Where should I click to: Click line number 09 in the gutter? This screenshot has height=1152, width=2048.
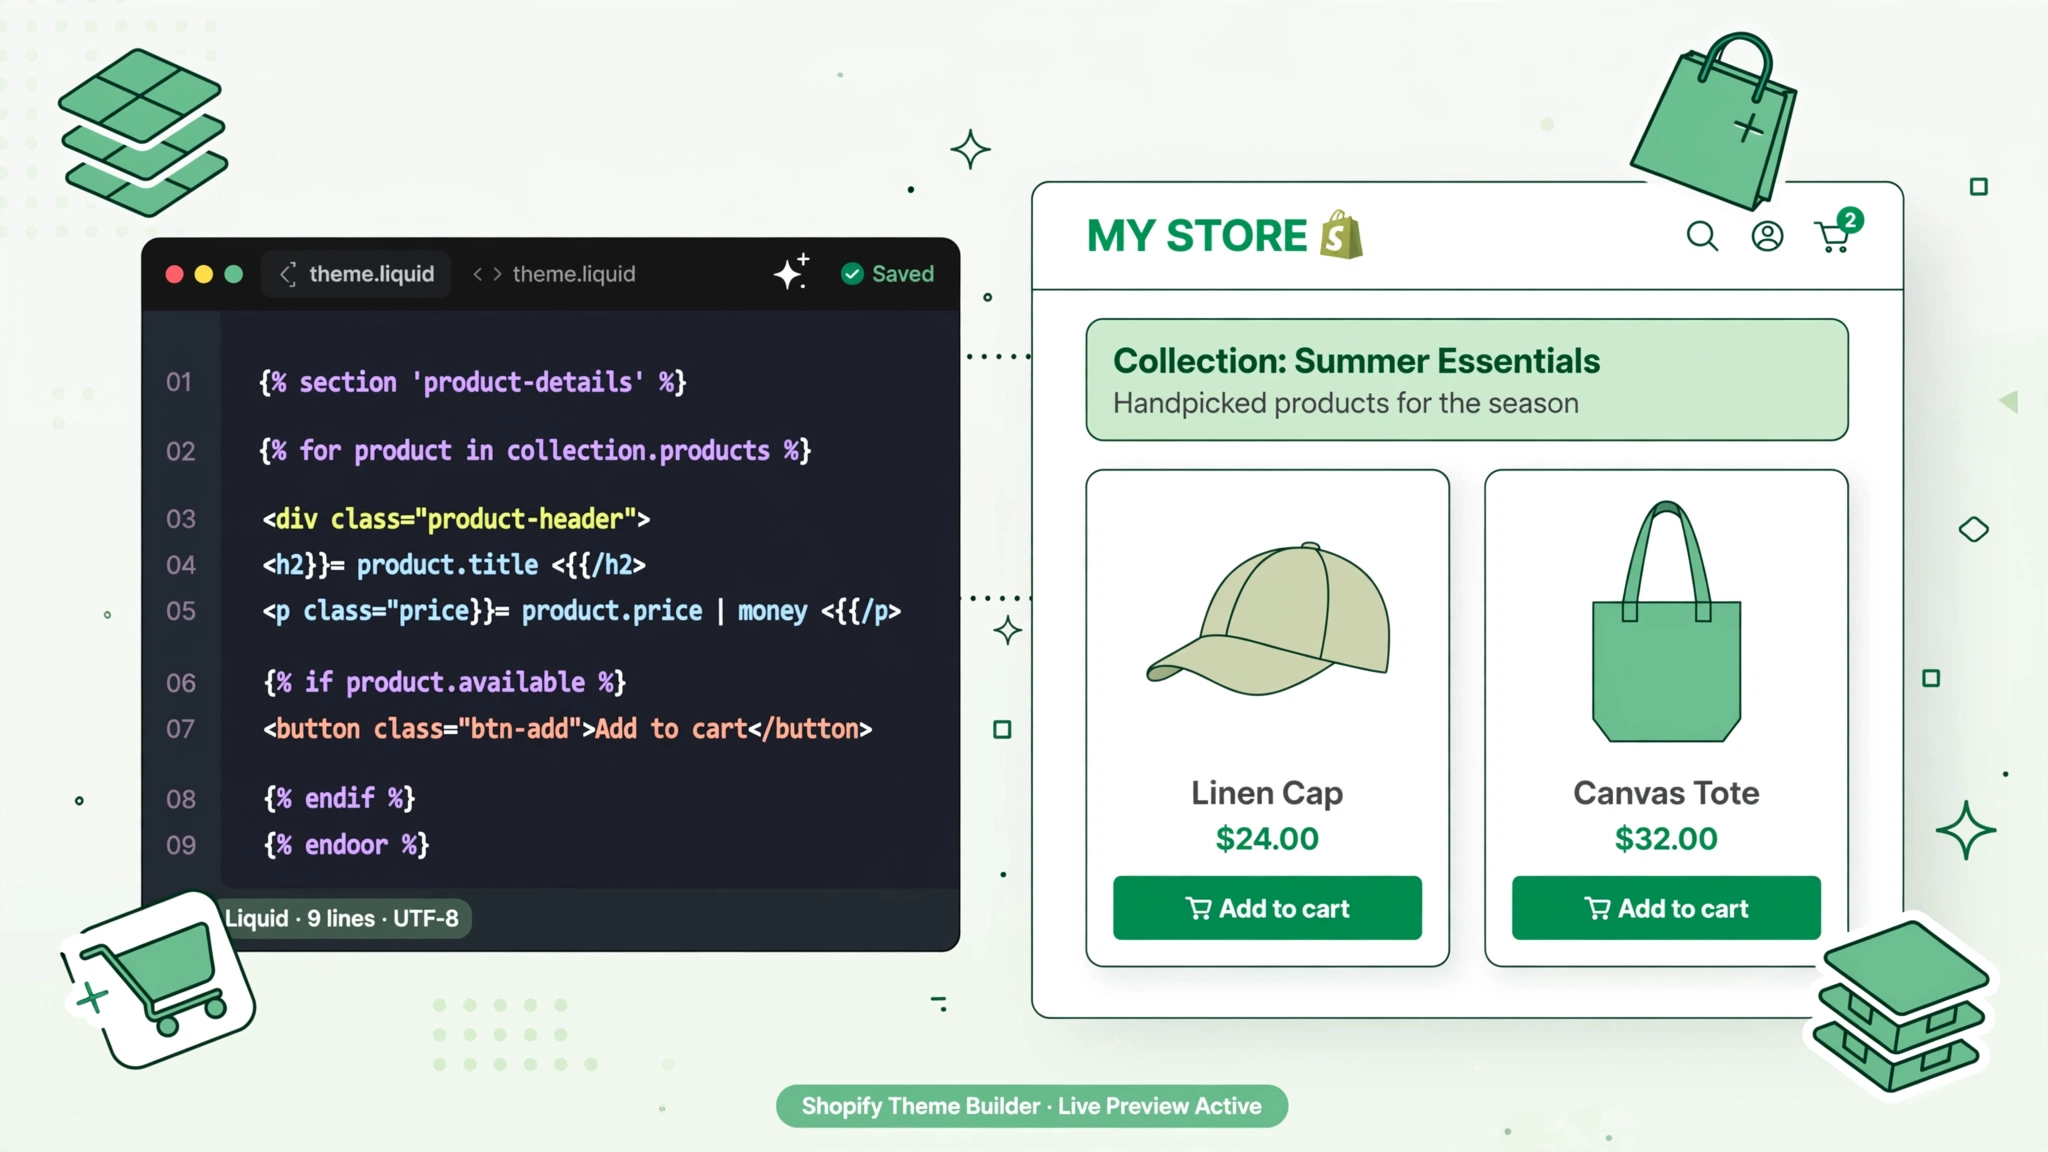(x=180, y=845)
